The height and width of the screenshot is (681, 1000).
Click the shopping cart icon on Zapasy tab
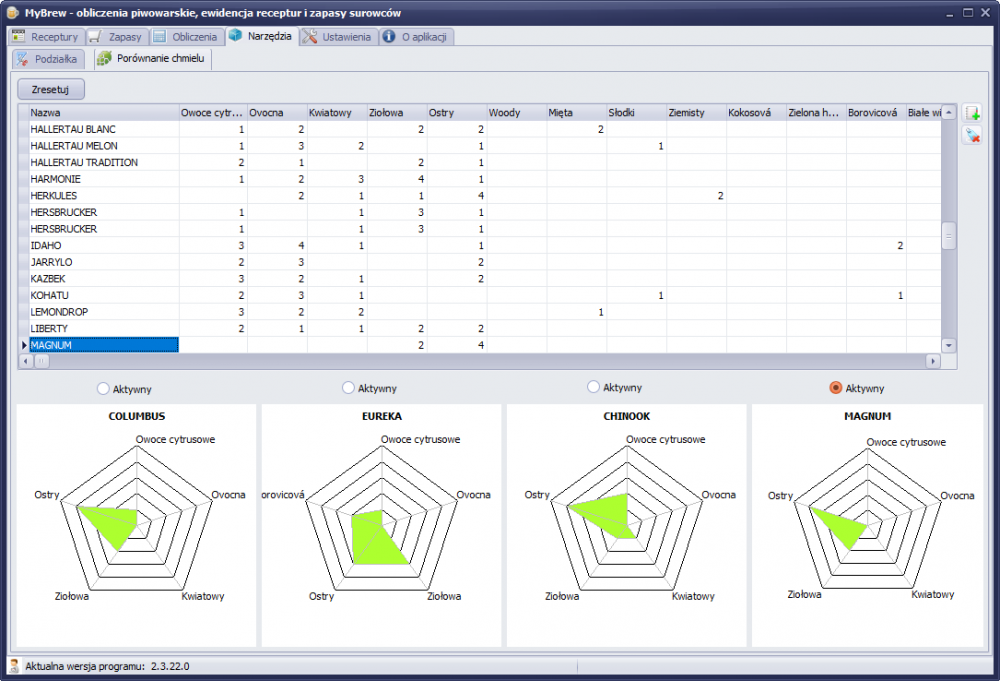95,37
